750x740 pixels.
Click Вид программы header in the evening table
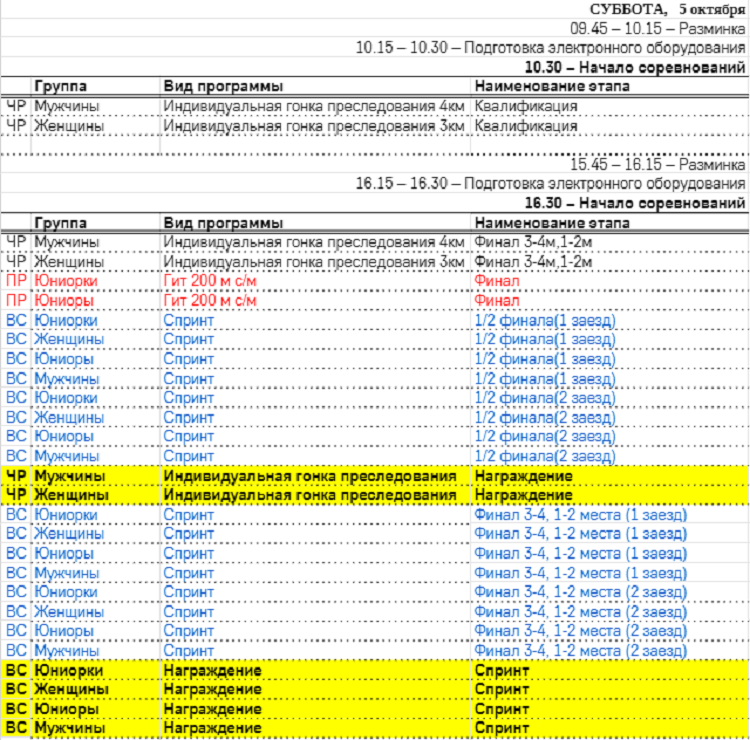coord(223,223)
